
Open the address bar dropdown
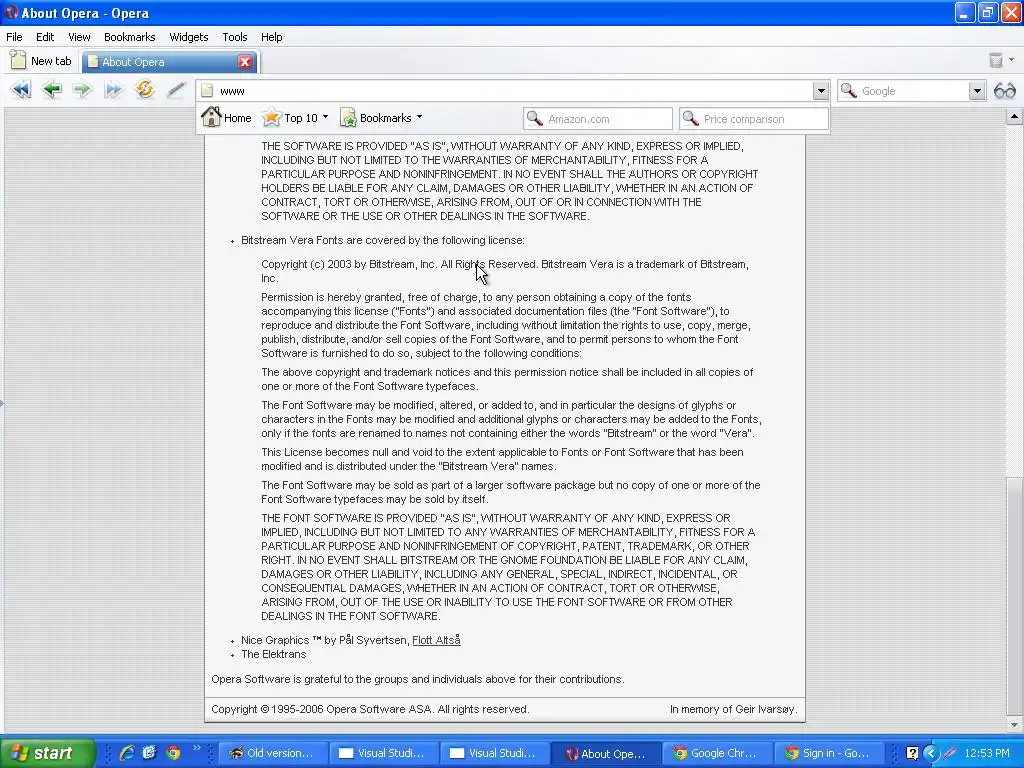click(x=821, y=91)
